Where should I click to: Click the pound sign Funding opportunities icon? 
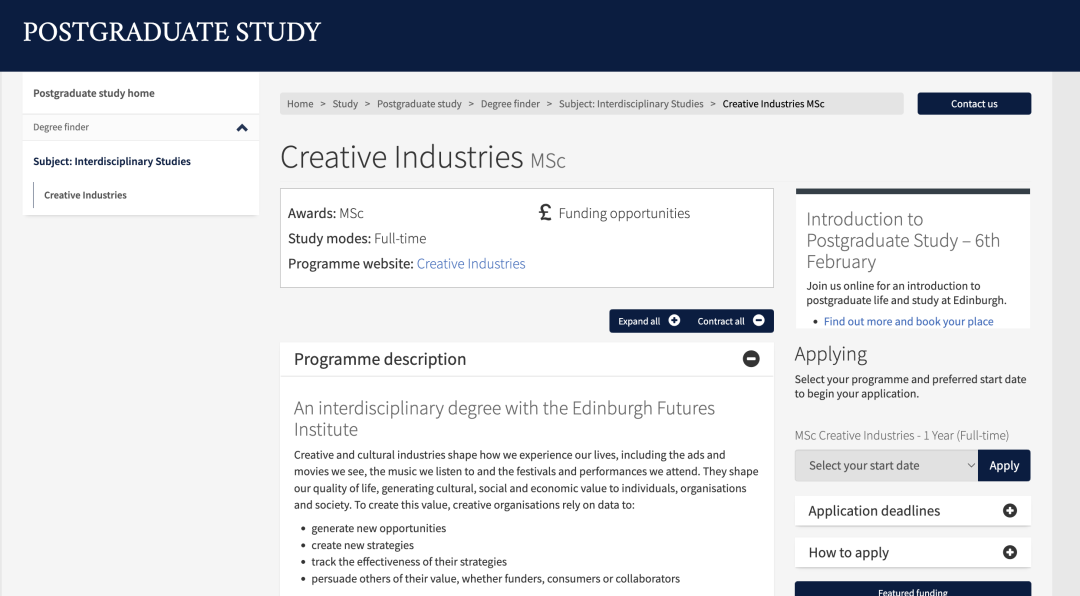point(545,212)
